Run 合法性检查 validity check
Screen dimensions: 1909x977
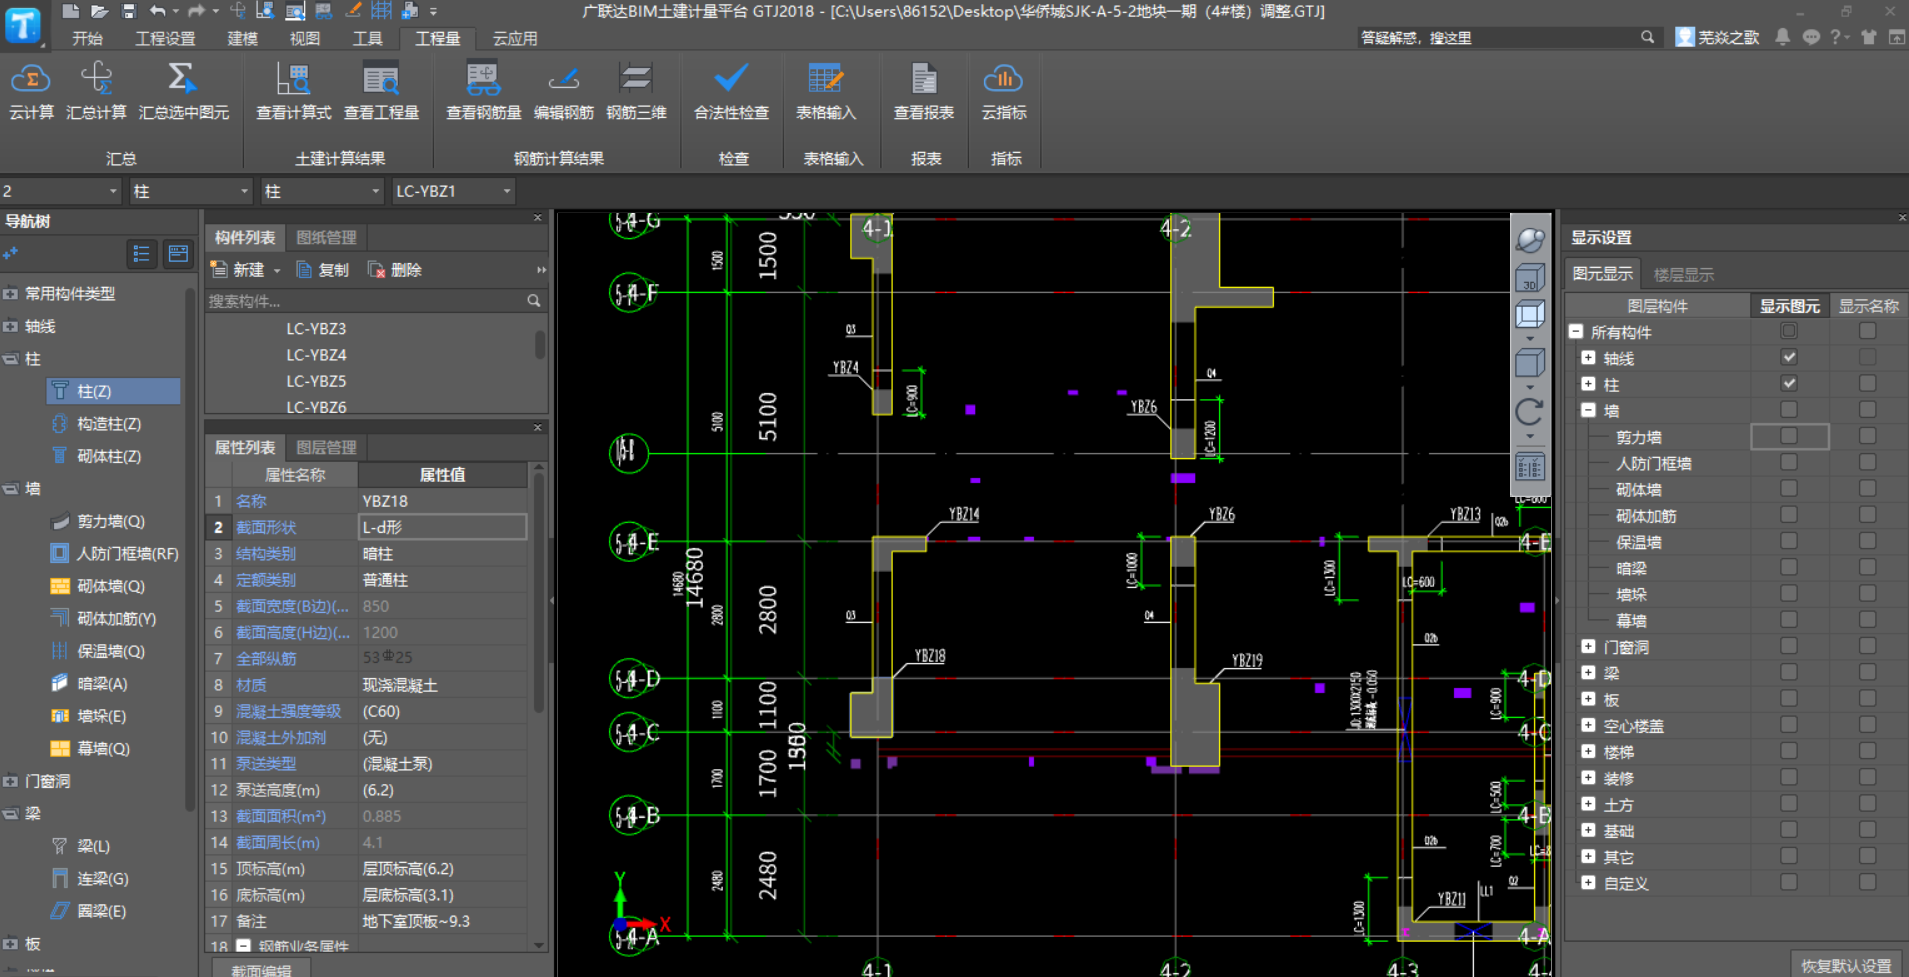(731, 91)
